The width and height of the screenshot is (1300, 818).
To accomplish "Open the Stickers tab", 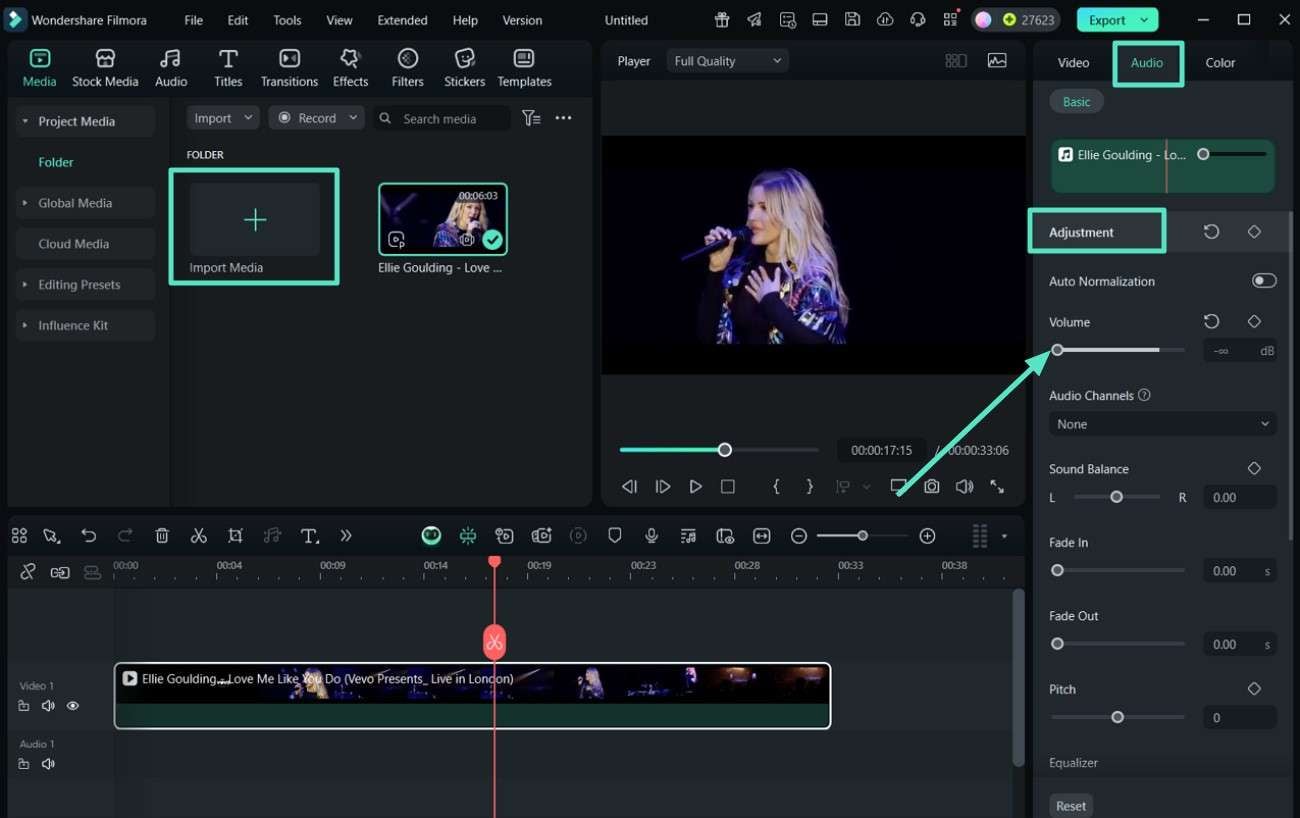I will pos(464,68).
